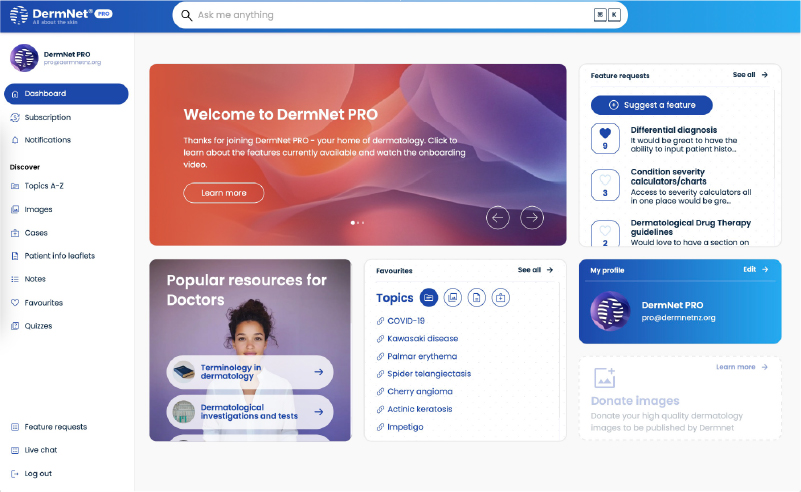
Task: Select Cases tab icon in Favourites
Action: [501, 298]
